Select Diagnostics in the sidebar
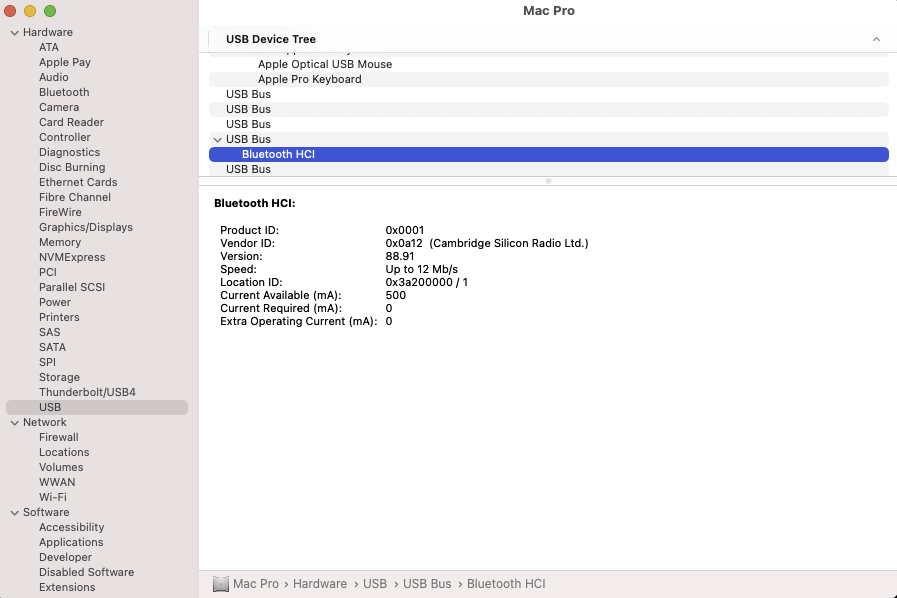This screenshot has height=598, width=897. pyautogui.click(x=69, y=152)
